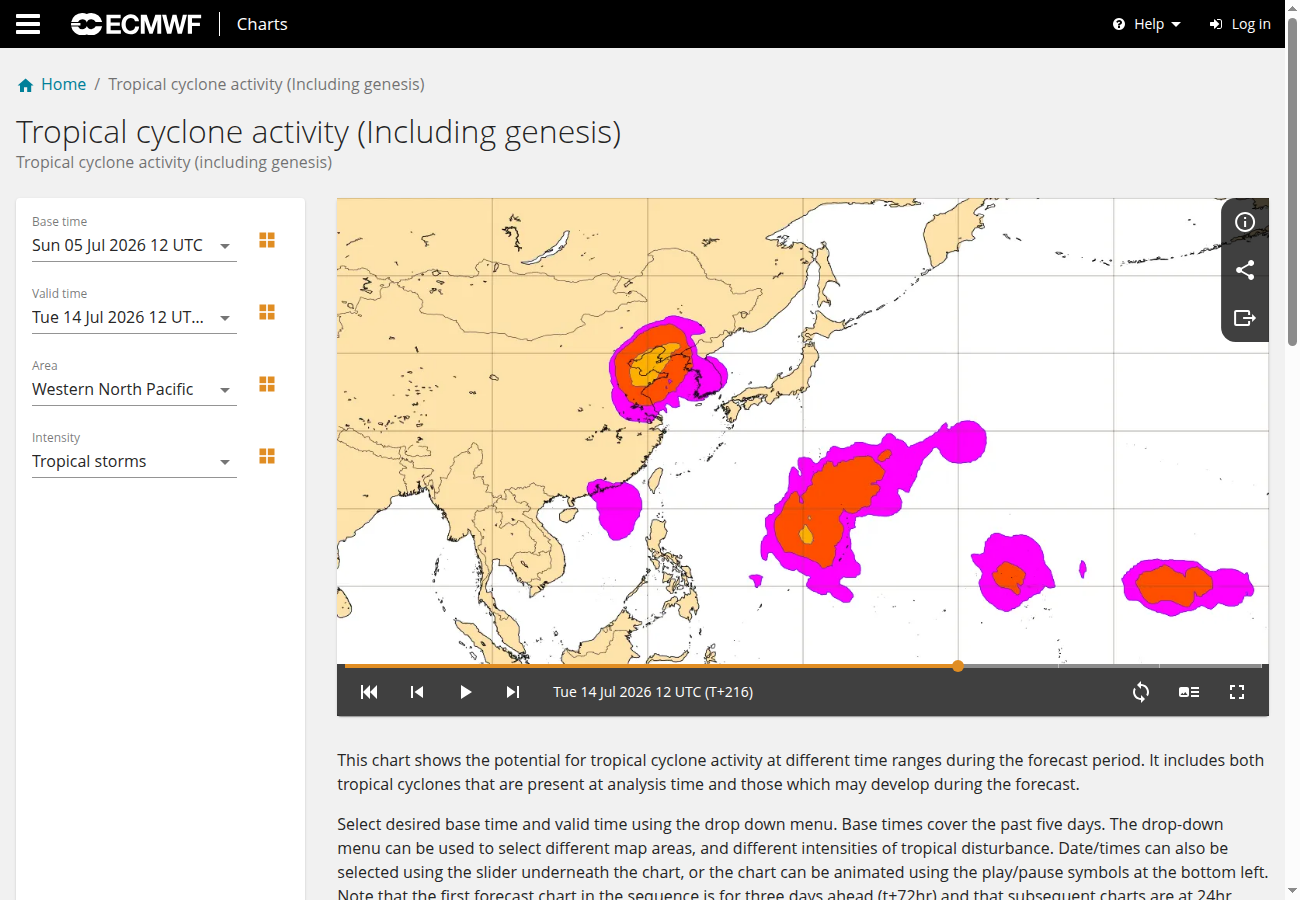This screenshot has height=900, width=1300.
Task: Open the Help menu
Action: [x=1147, y=24]
